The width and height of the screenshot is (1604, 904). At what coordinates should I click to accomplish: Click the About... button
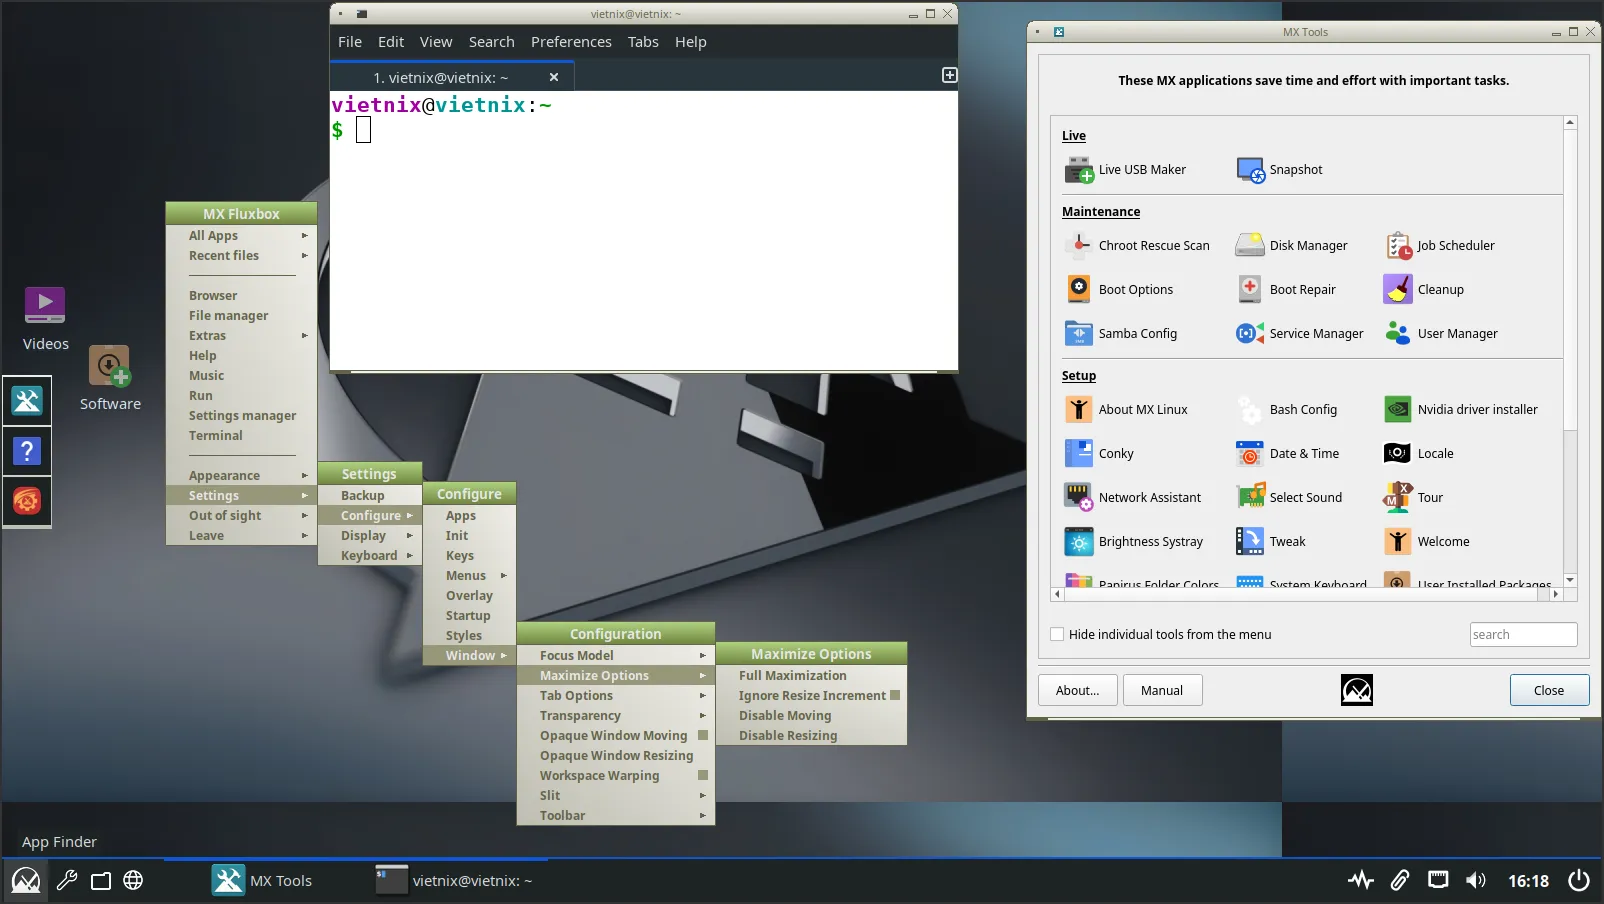(x=1077, y=691)
